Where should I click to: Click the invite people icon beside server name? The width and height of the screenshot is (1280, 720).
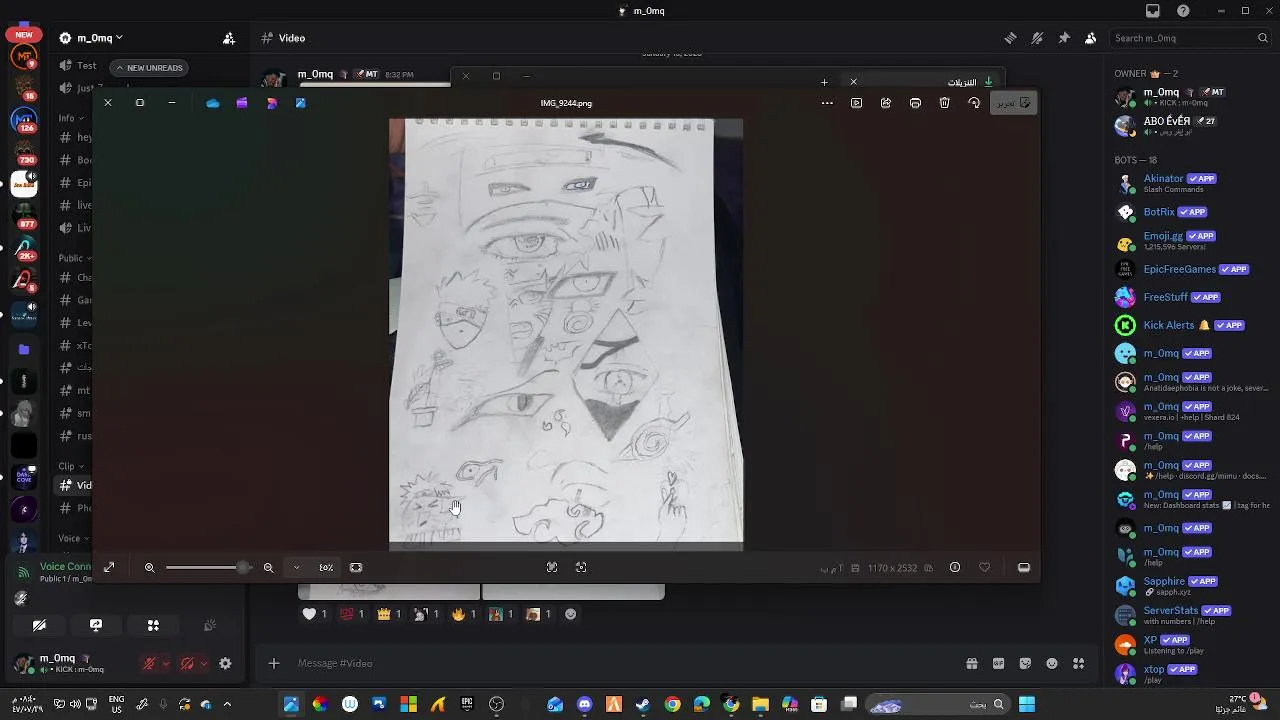pyautogui.click(x=229, y=38)
